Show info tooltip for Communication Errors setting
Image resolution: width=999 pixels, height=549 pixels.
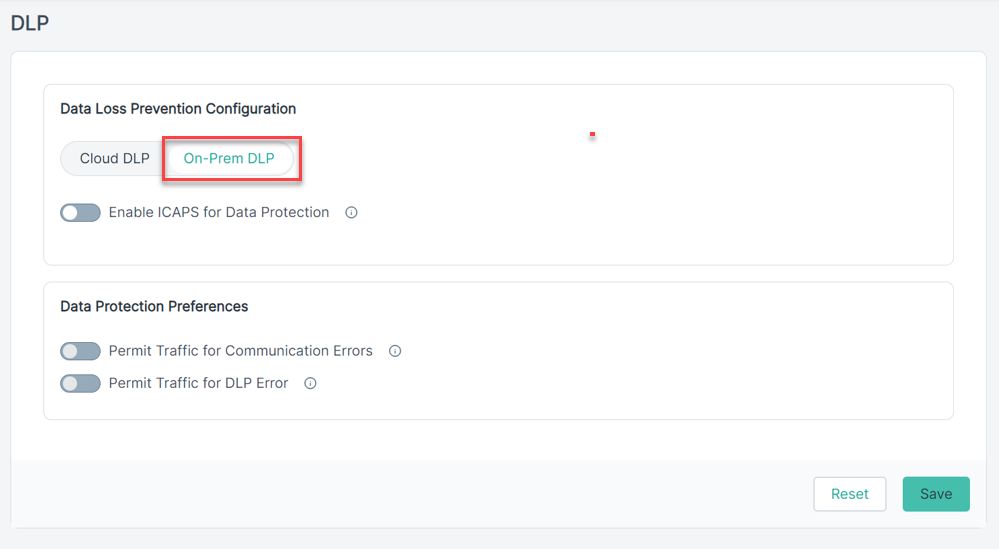(x=395, y=351)
